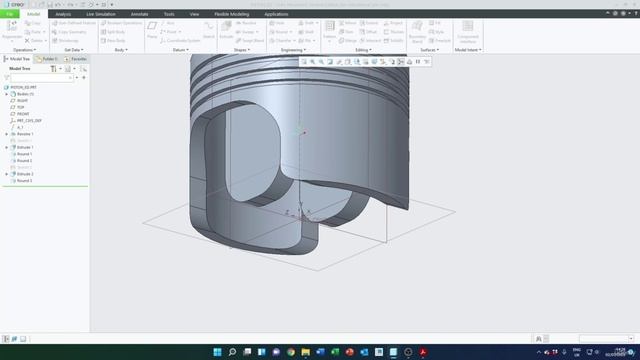Start the Sketch tool
The width and height of the screenshot is (640, 360).
pyautogui.click(x=209, y=30)
